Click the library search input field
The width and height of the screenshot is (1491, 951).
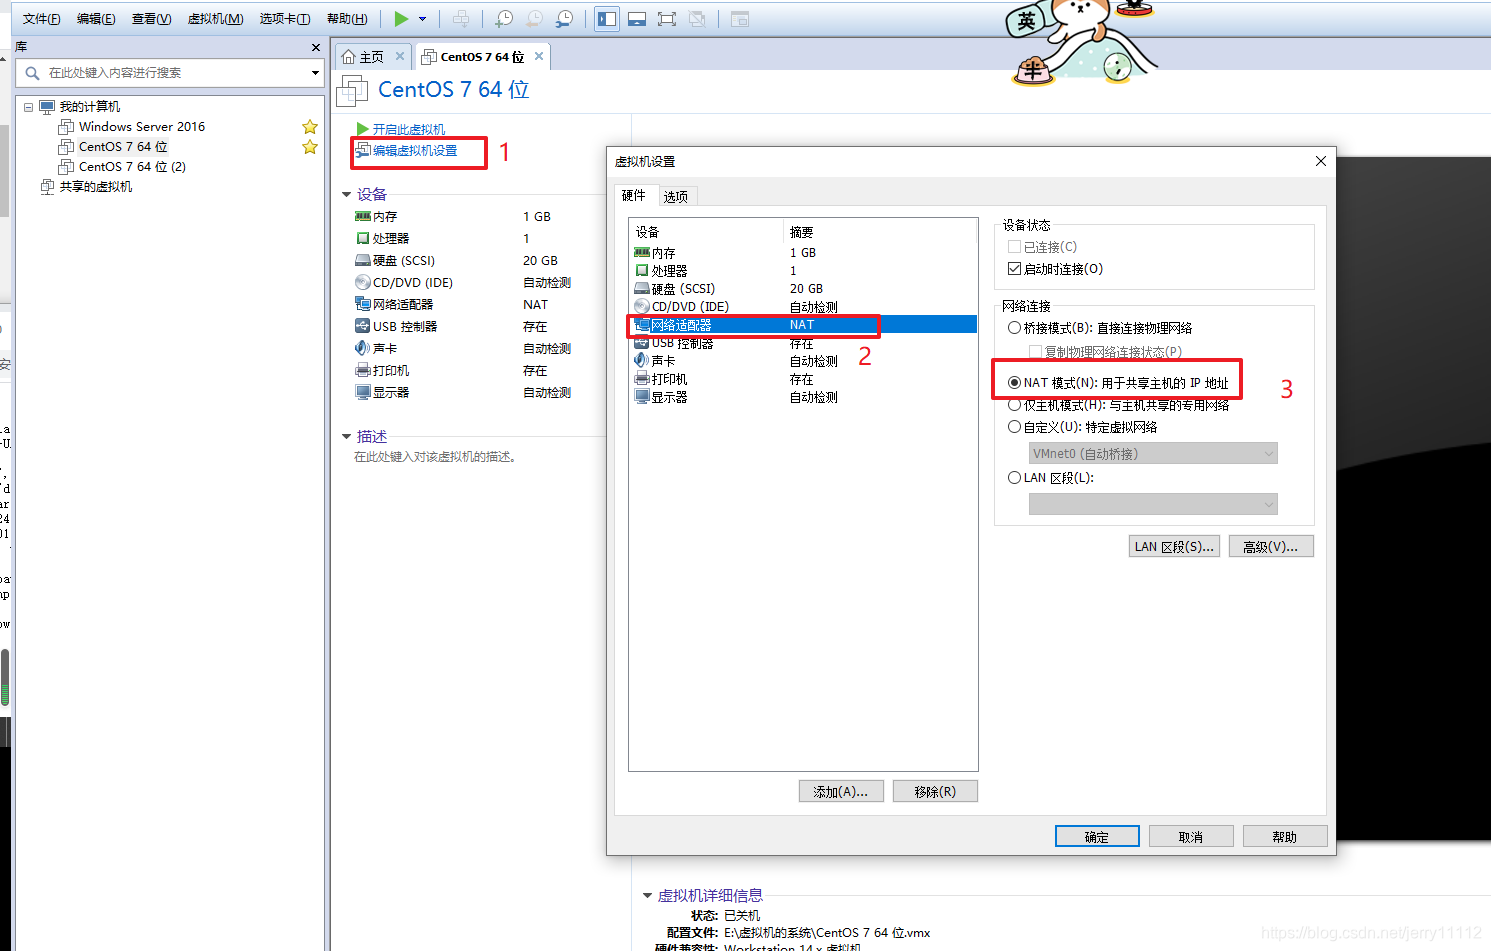click(x=165, y=73)
